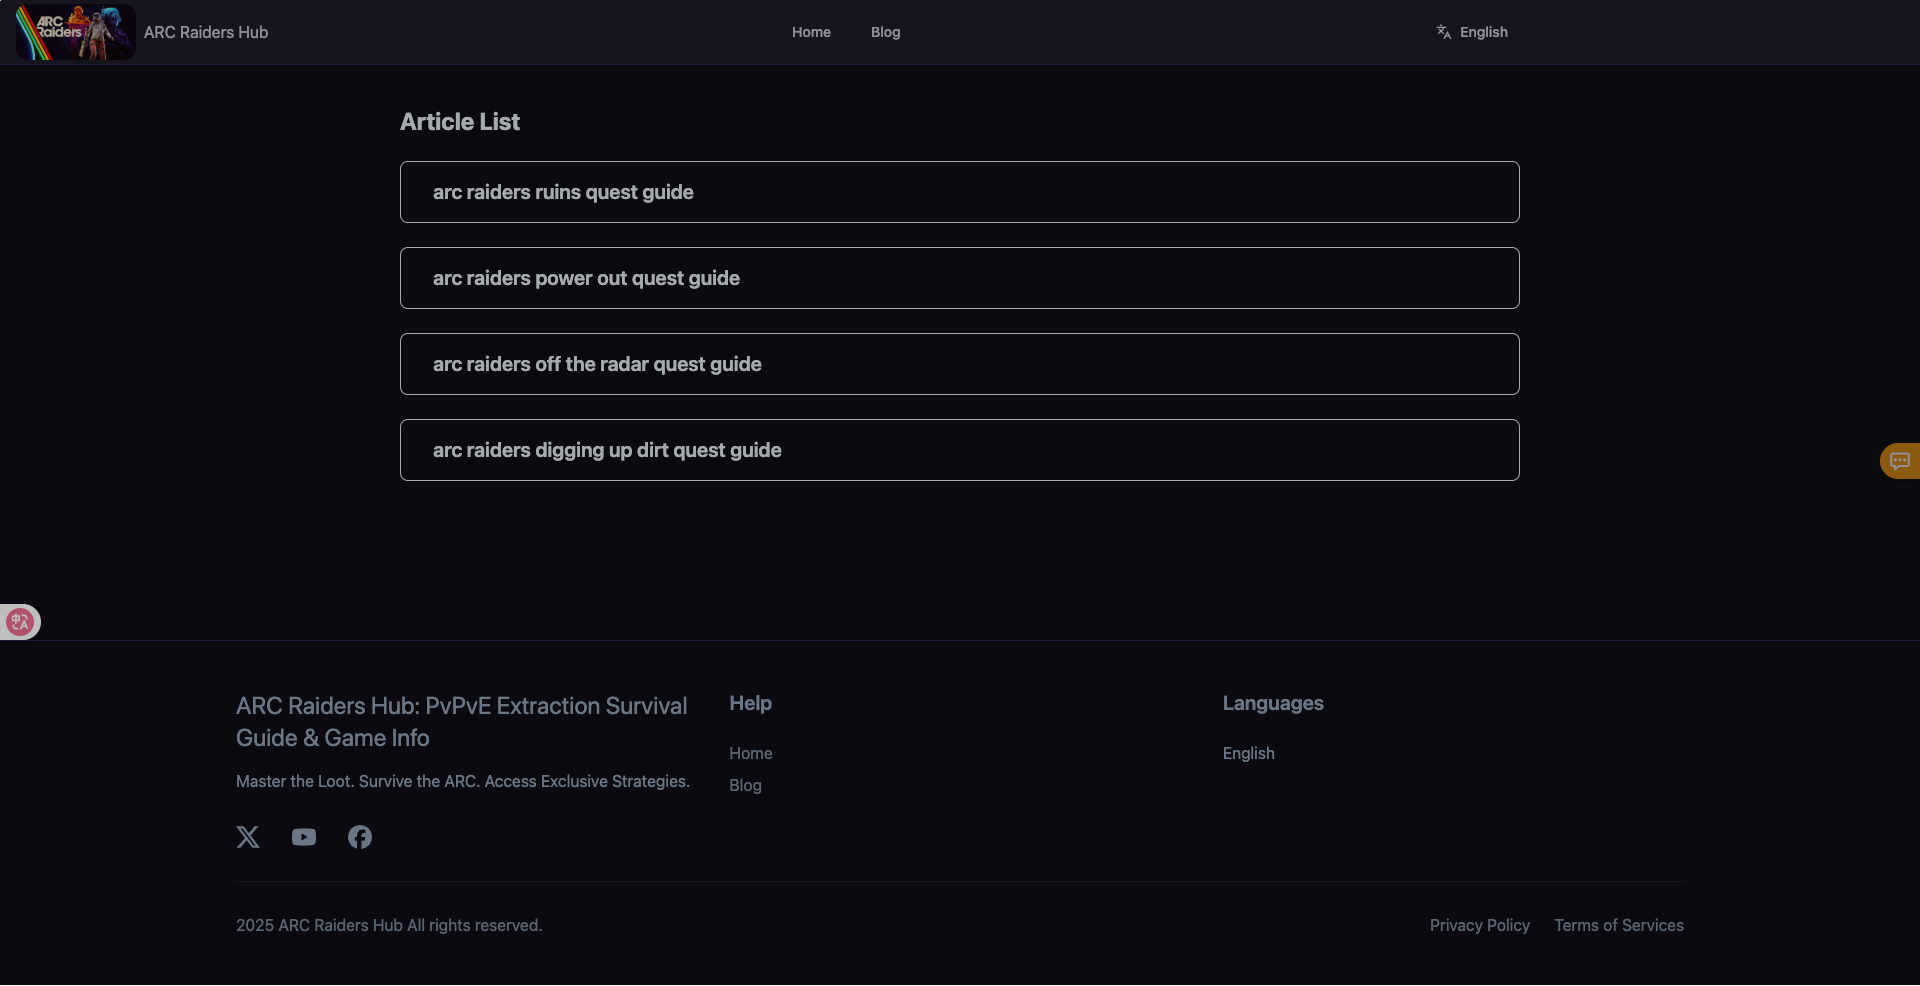Click the gold chat feedback bubble on right edge
This screenshot has height=986, width=1920.
click(x=1899, y=461)
